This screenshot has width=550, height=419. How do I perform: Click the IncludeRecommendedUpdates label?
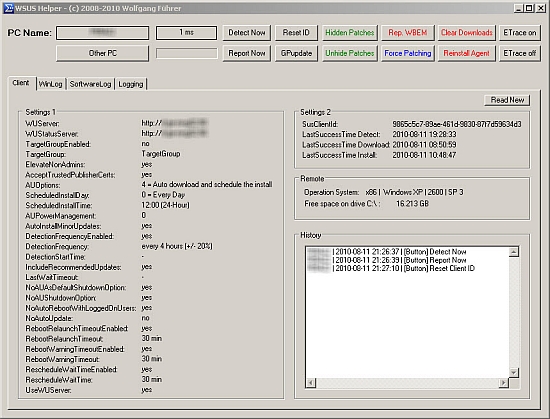(73, 267)
